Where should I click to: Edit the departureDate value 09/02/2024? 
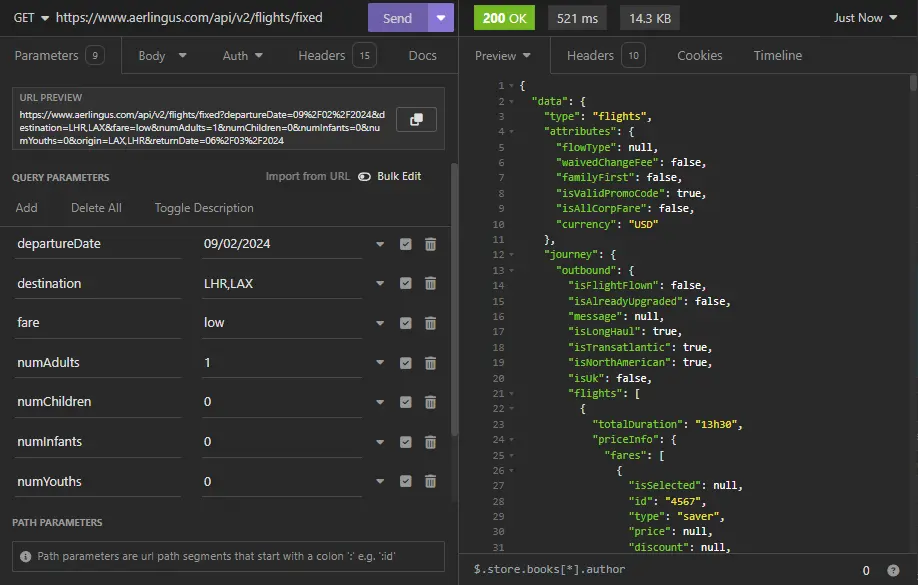pyautogui.click(x=282, y=244)
